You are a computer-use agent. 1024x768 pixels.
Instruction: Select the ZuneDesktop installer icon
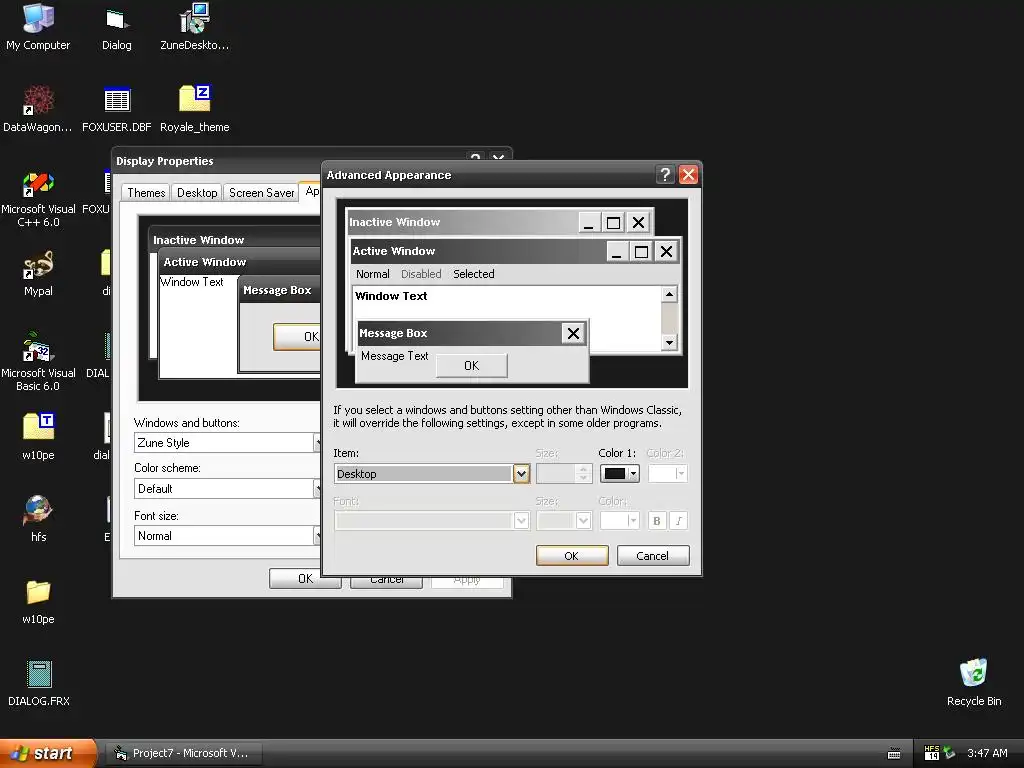(x=194, y=26)
